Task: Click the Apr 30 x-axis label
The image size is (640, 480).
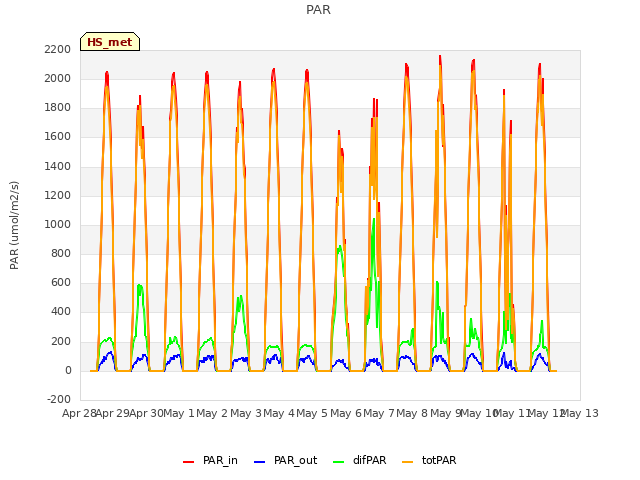Action: (x=146, y=413)
